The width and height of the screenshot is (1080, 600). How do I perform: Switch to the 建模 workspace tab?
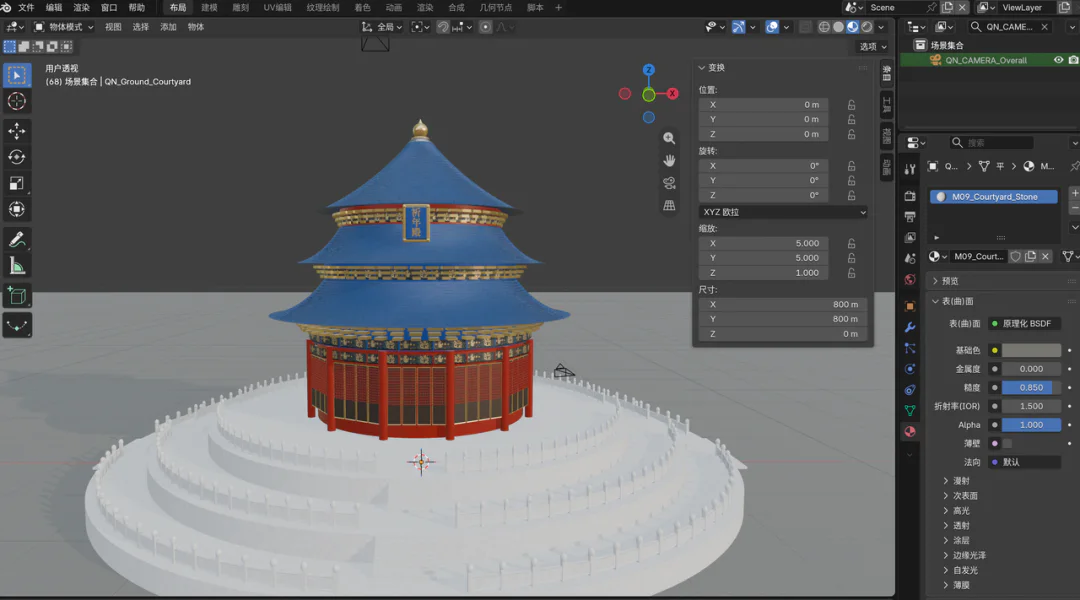point(209,8)
